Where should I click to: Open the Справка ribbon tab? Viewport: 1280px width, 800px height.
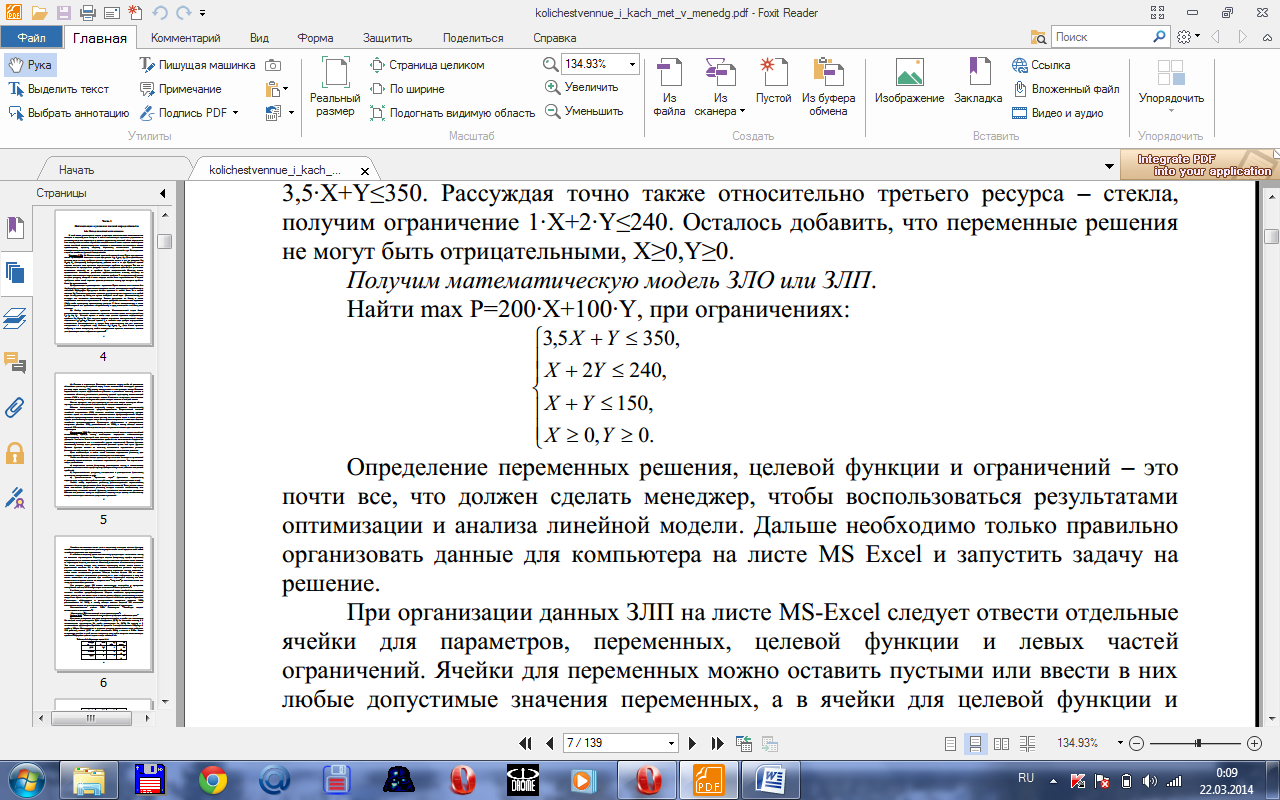click(554, 38)
